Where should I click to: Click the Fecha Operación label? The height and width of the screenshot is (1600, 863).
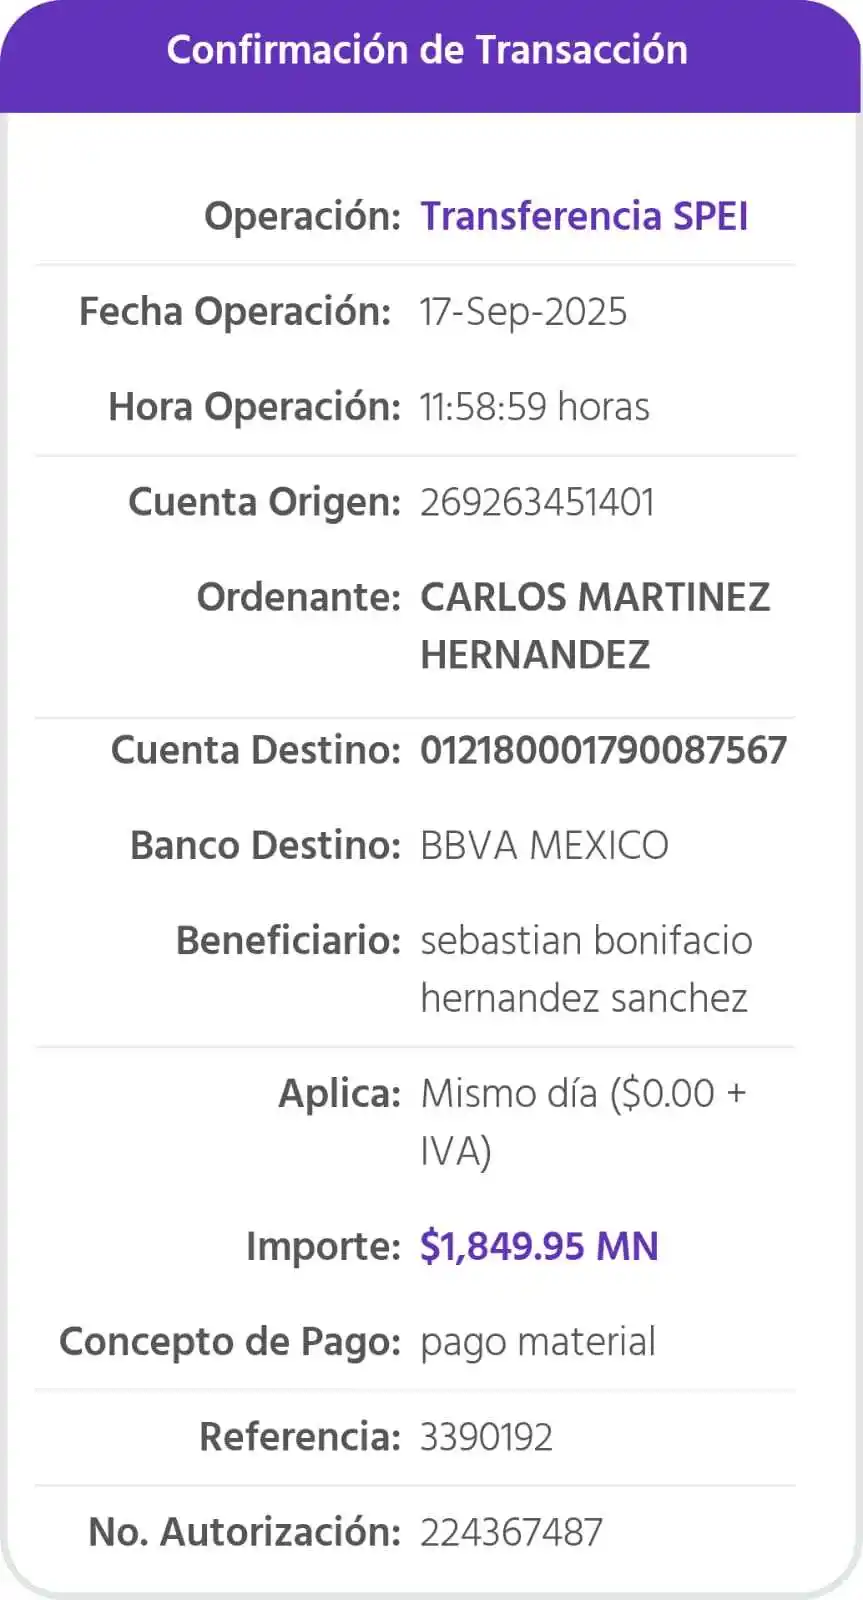click(235, 312)
